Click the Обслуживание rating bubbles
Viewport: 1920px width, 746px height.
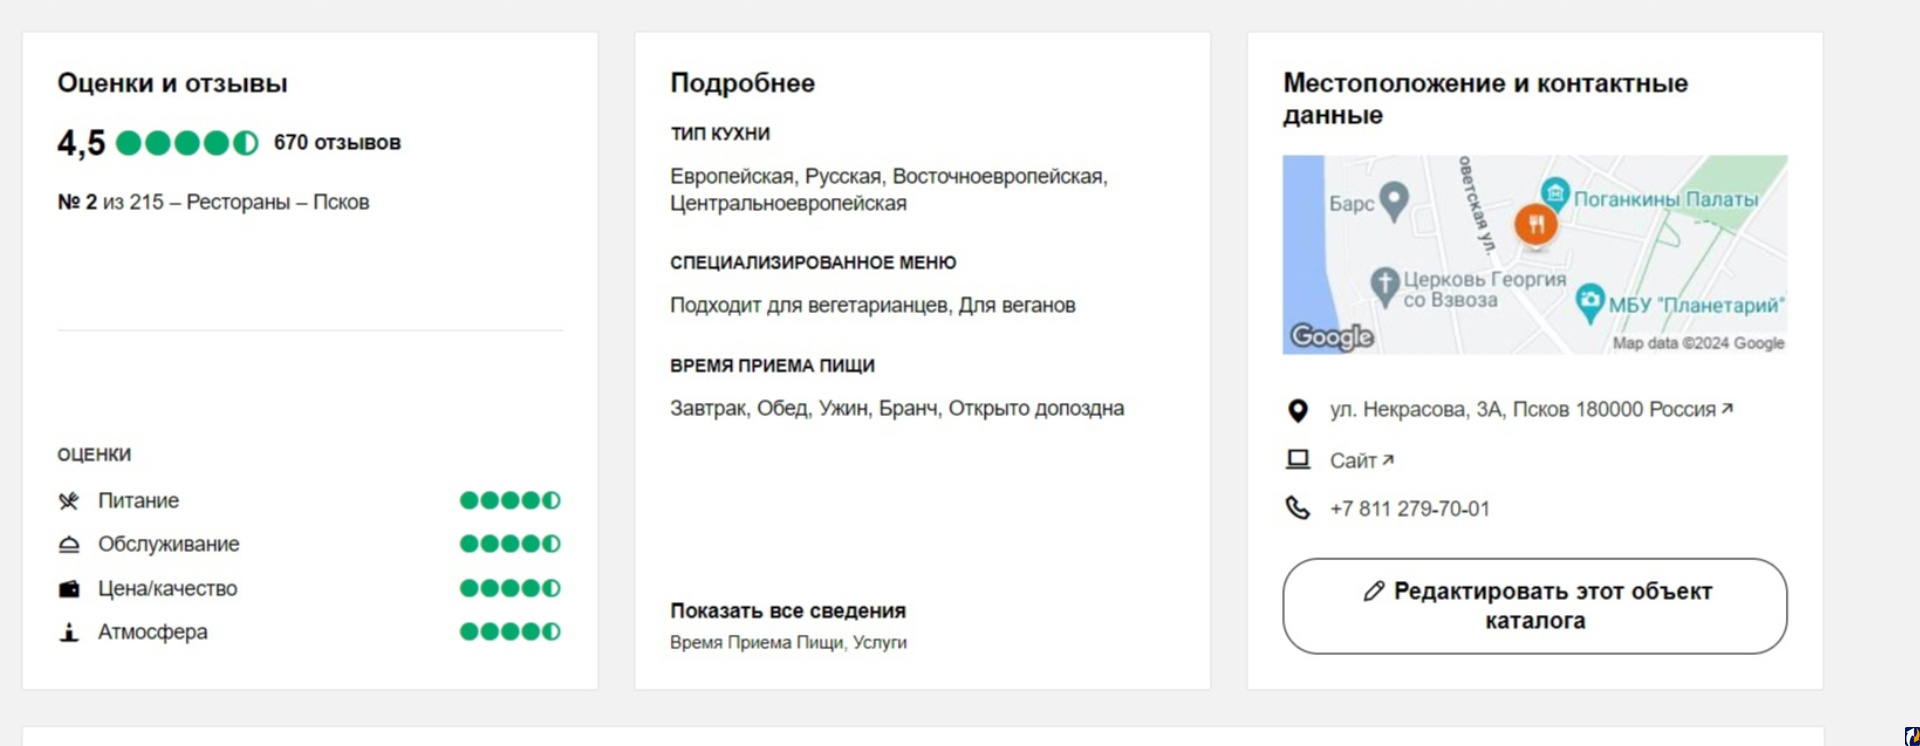[510, 544]
